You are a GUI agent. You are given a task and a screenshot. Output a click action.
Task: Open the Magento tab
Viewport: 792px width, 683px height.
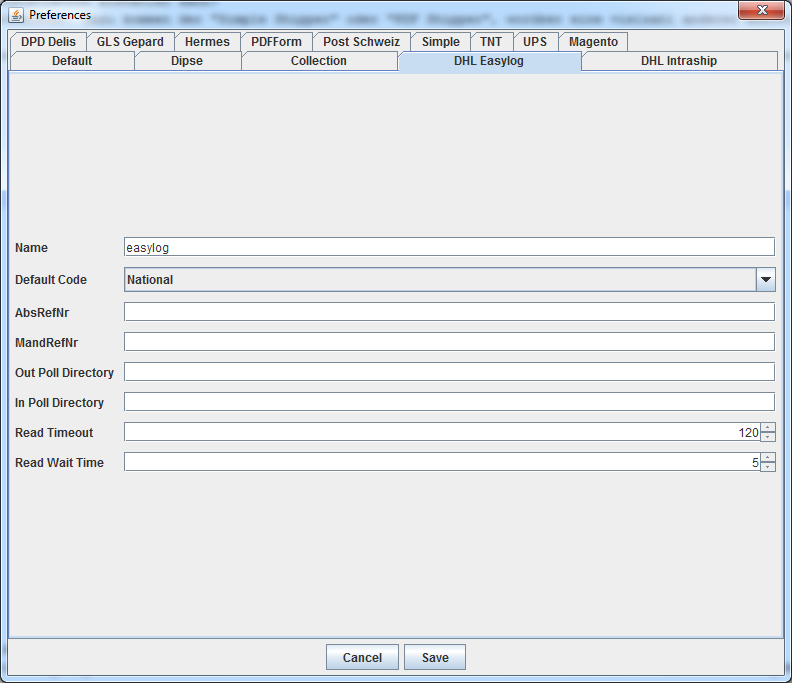coord(593,41)
